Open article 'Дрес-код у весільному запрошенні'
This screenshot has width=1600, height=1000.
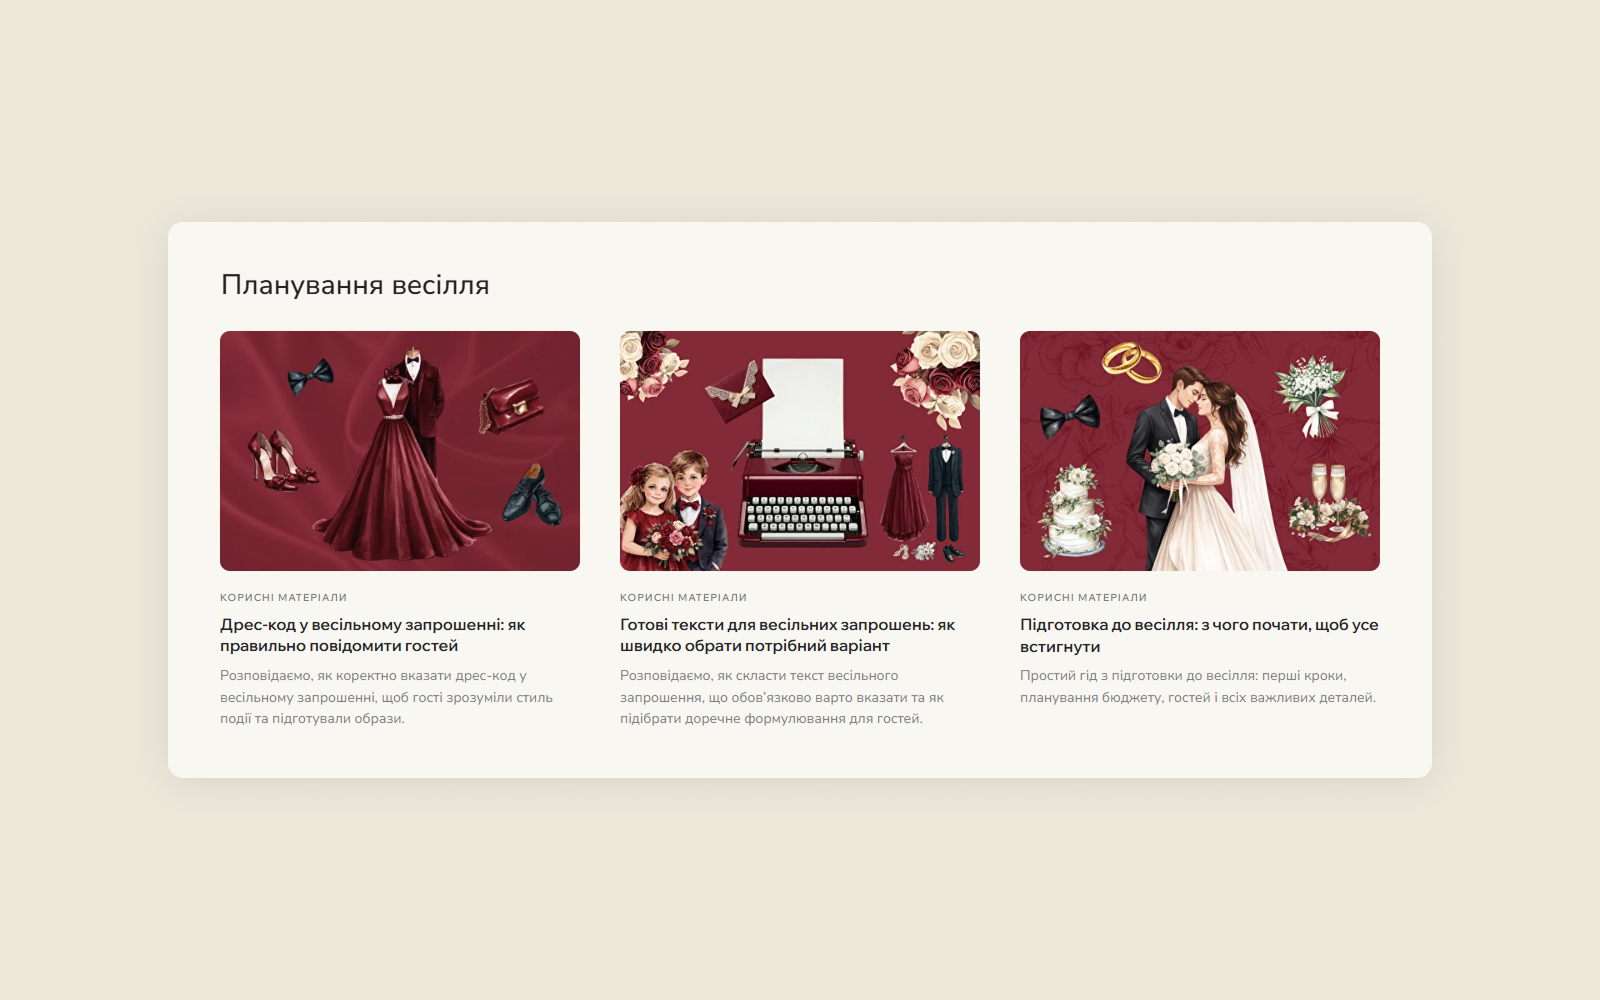373,635
